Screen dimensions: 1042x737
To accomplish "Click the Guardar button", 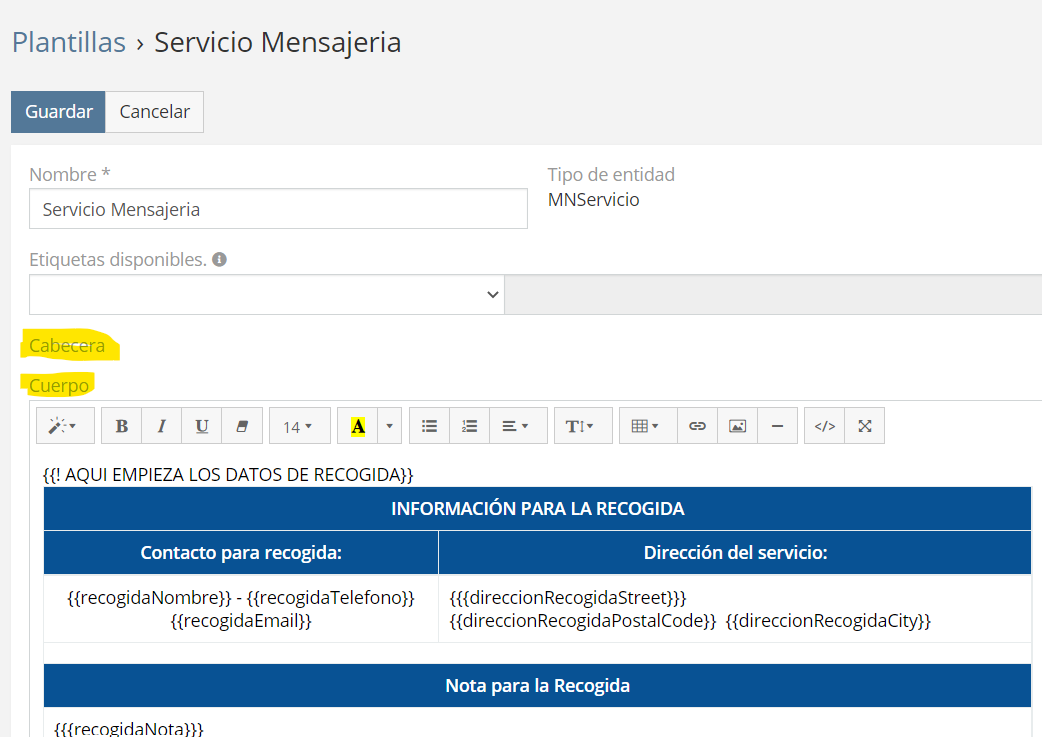I will 58,112.
